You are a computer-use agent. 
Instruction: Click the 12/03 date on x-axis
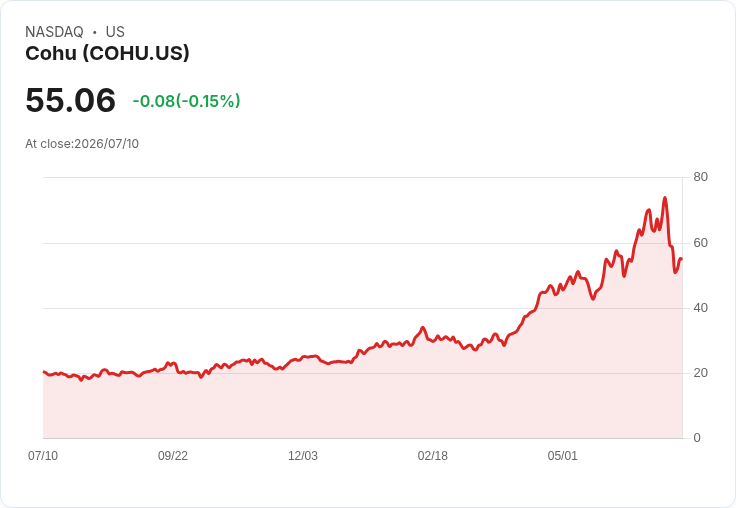point(303,456)
